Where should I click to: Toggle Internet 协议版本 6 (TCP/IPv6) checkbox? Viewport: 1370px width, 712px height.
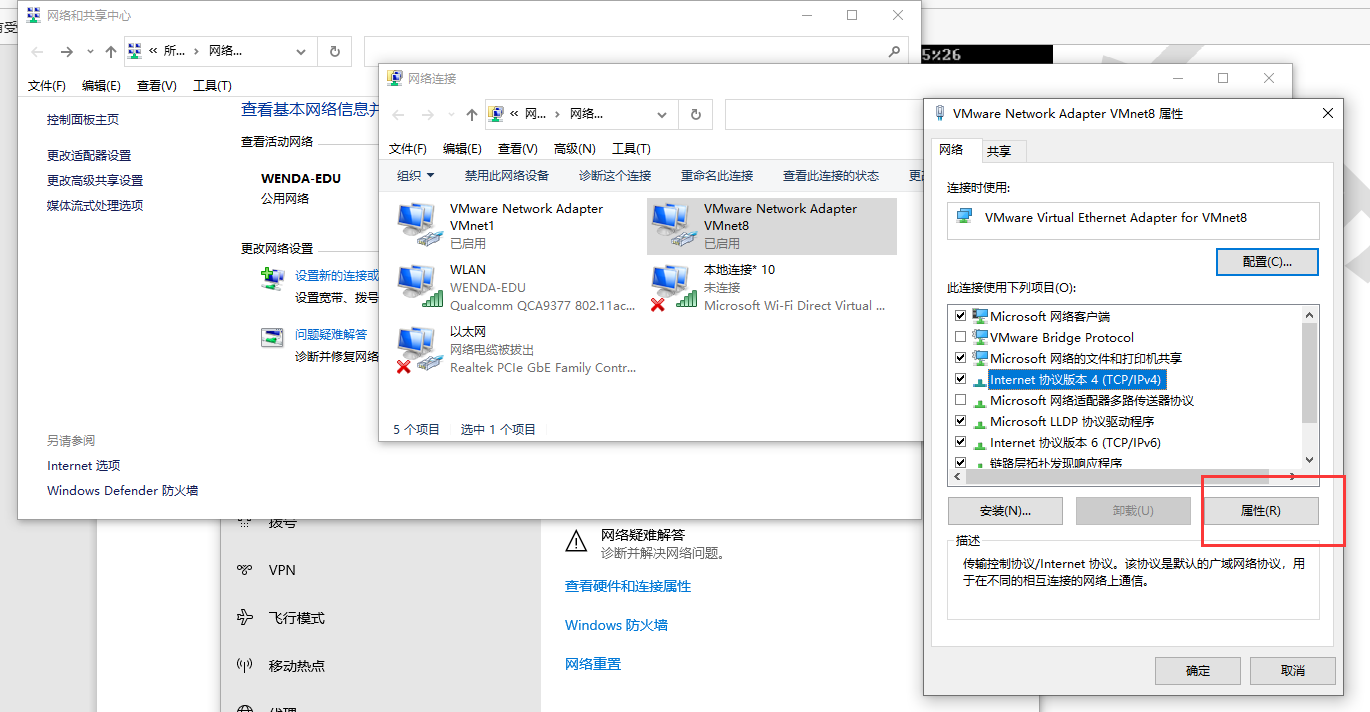(x=961, y=442)
